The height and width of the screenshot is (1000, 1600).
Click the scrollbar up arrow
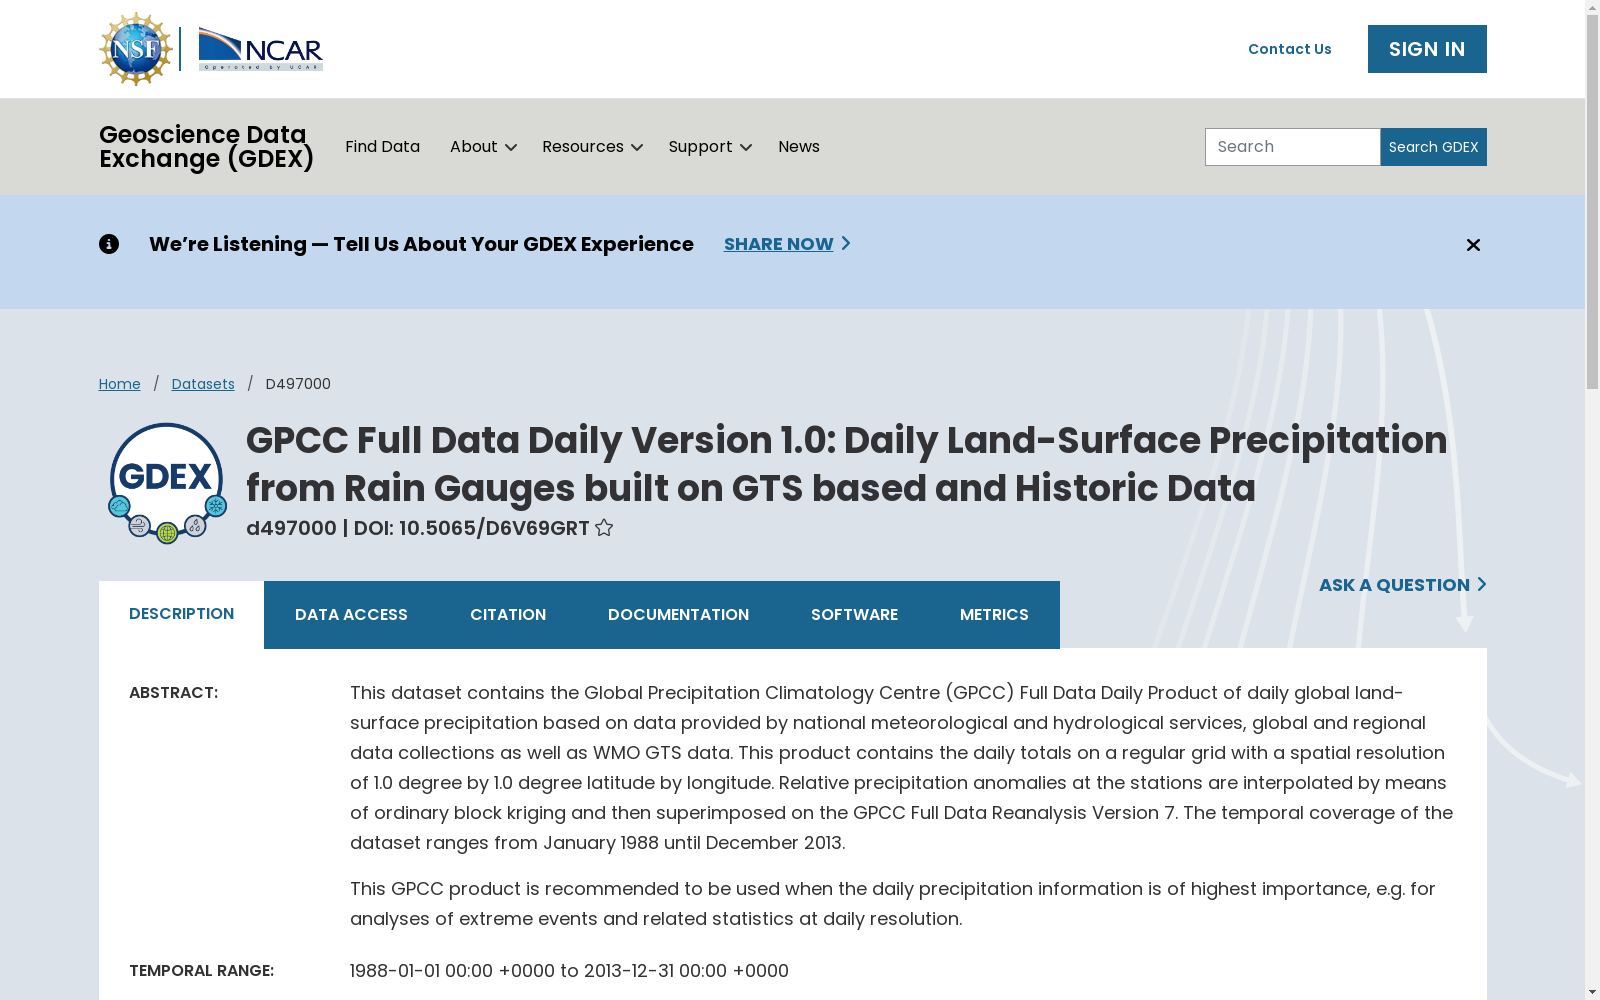point(1592,7)
